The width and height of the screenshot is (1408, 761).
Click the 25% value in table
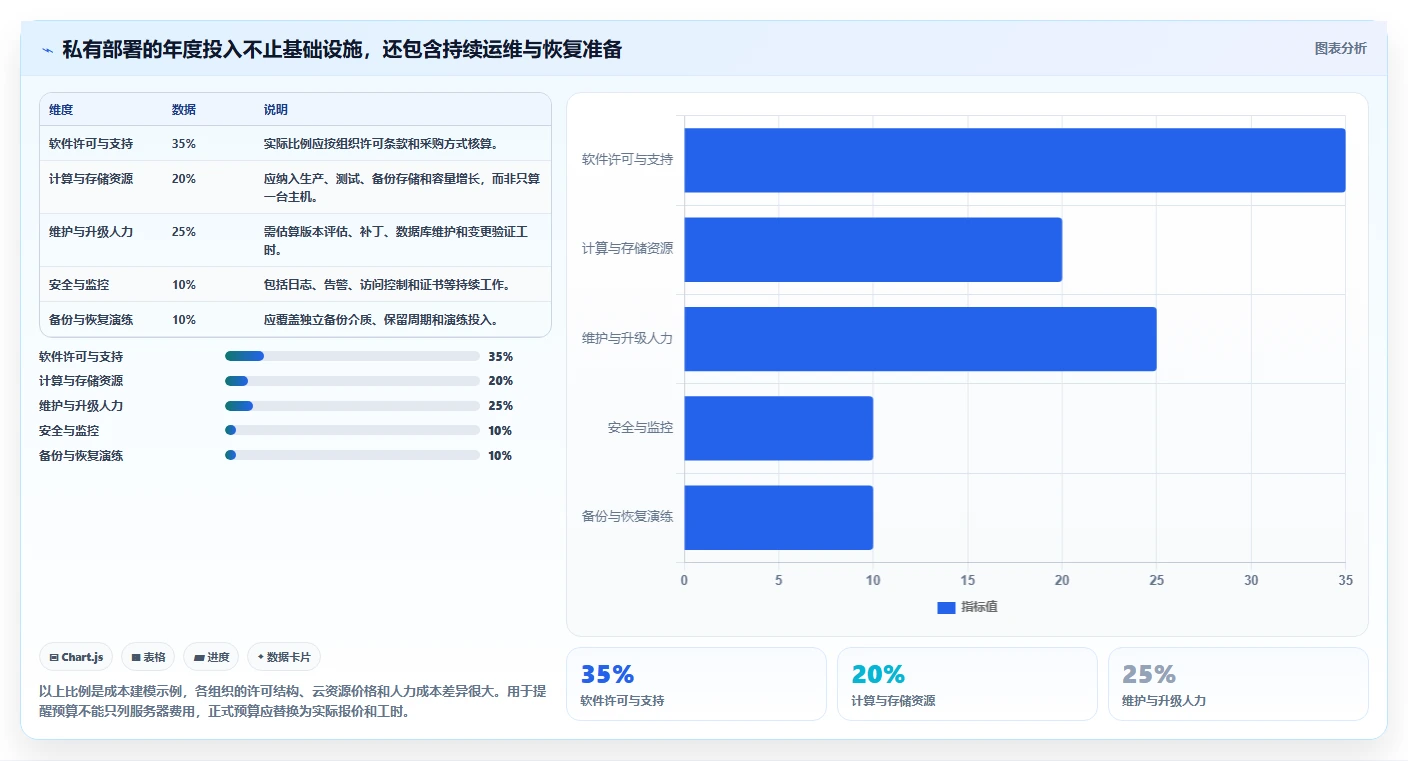(184, 232)
